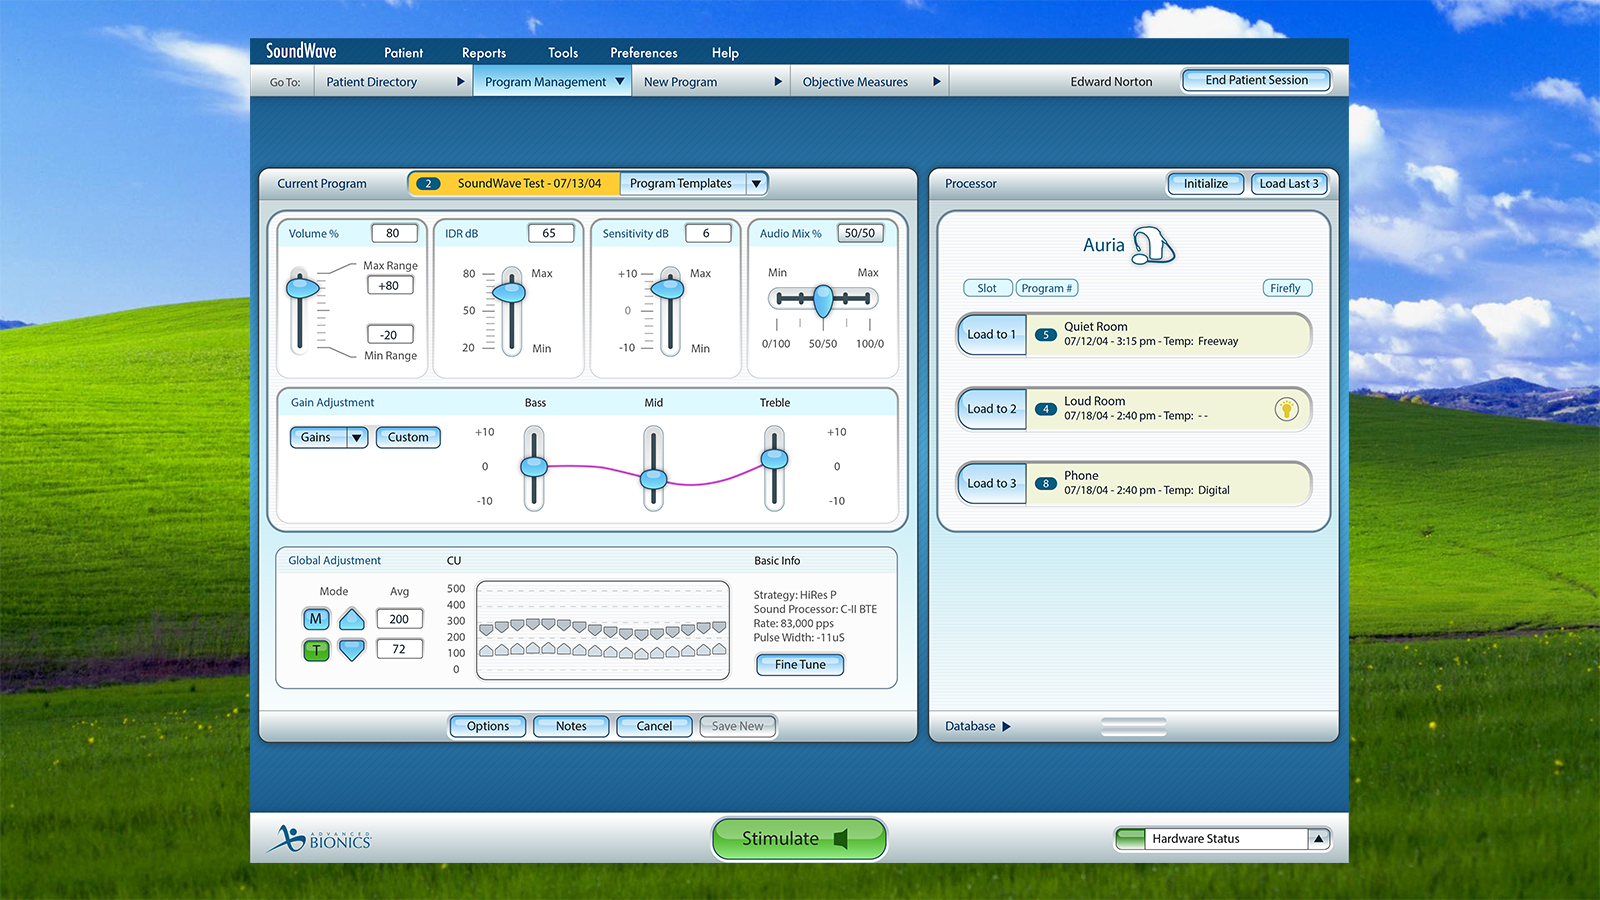Click the SoundWave logo
Screen dimensions: 1600x900
point(301,51)
